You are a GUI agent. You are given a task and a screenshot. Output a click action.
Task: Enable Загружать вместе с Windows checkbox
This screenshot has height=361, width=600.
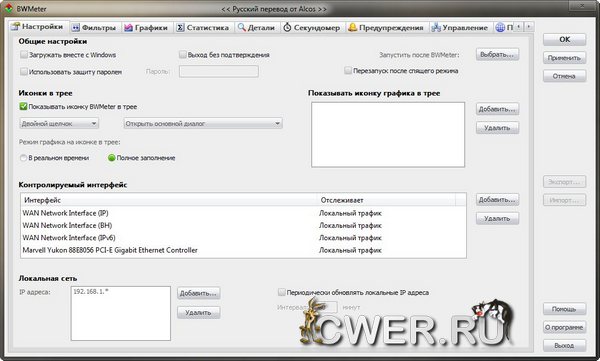[x=24, y=55]
